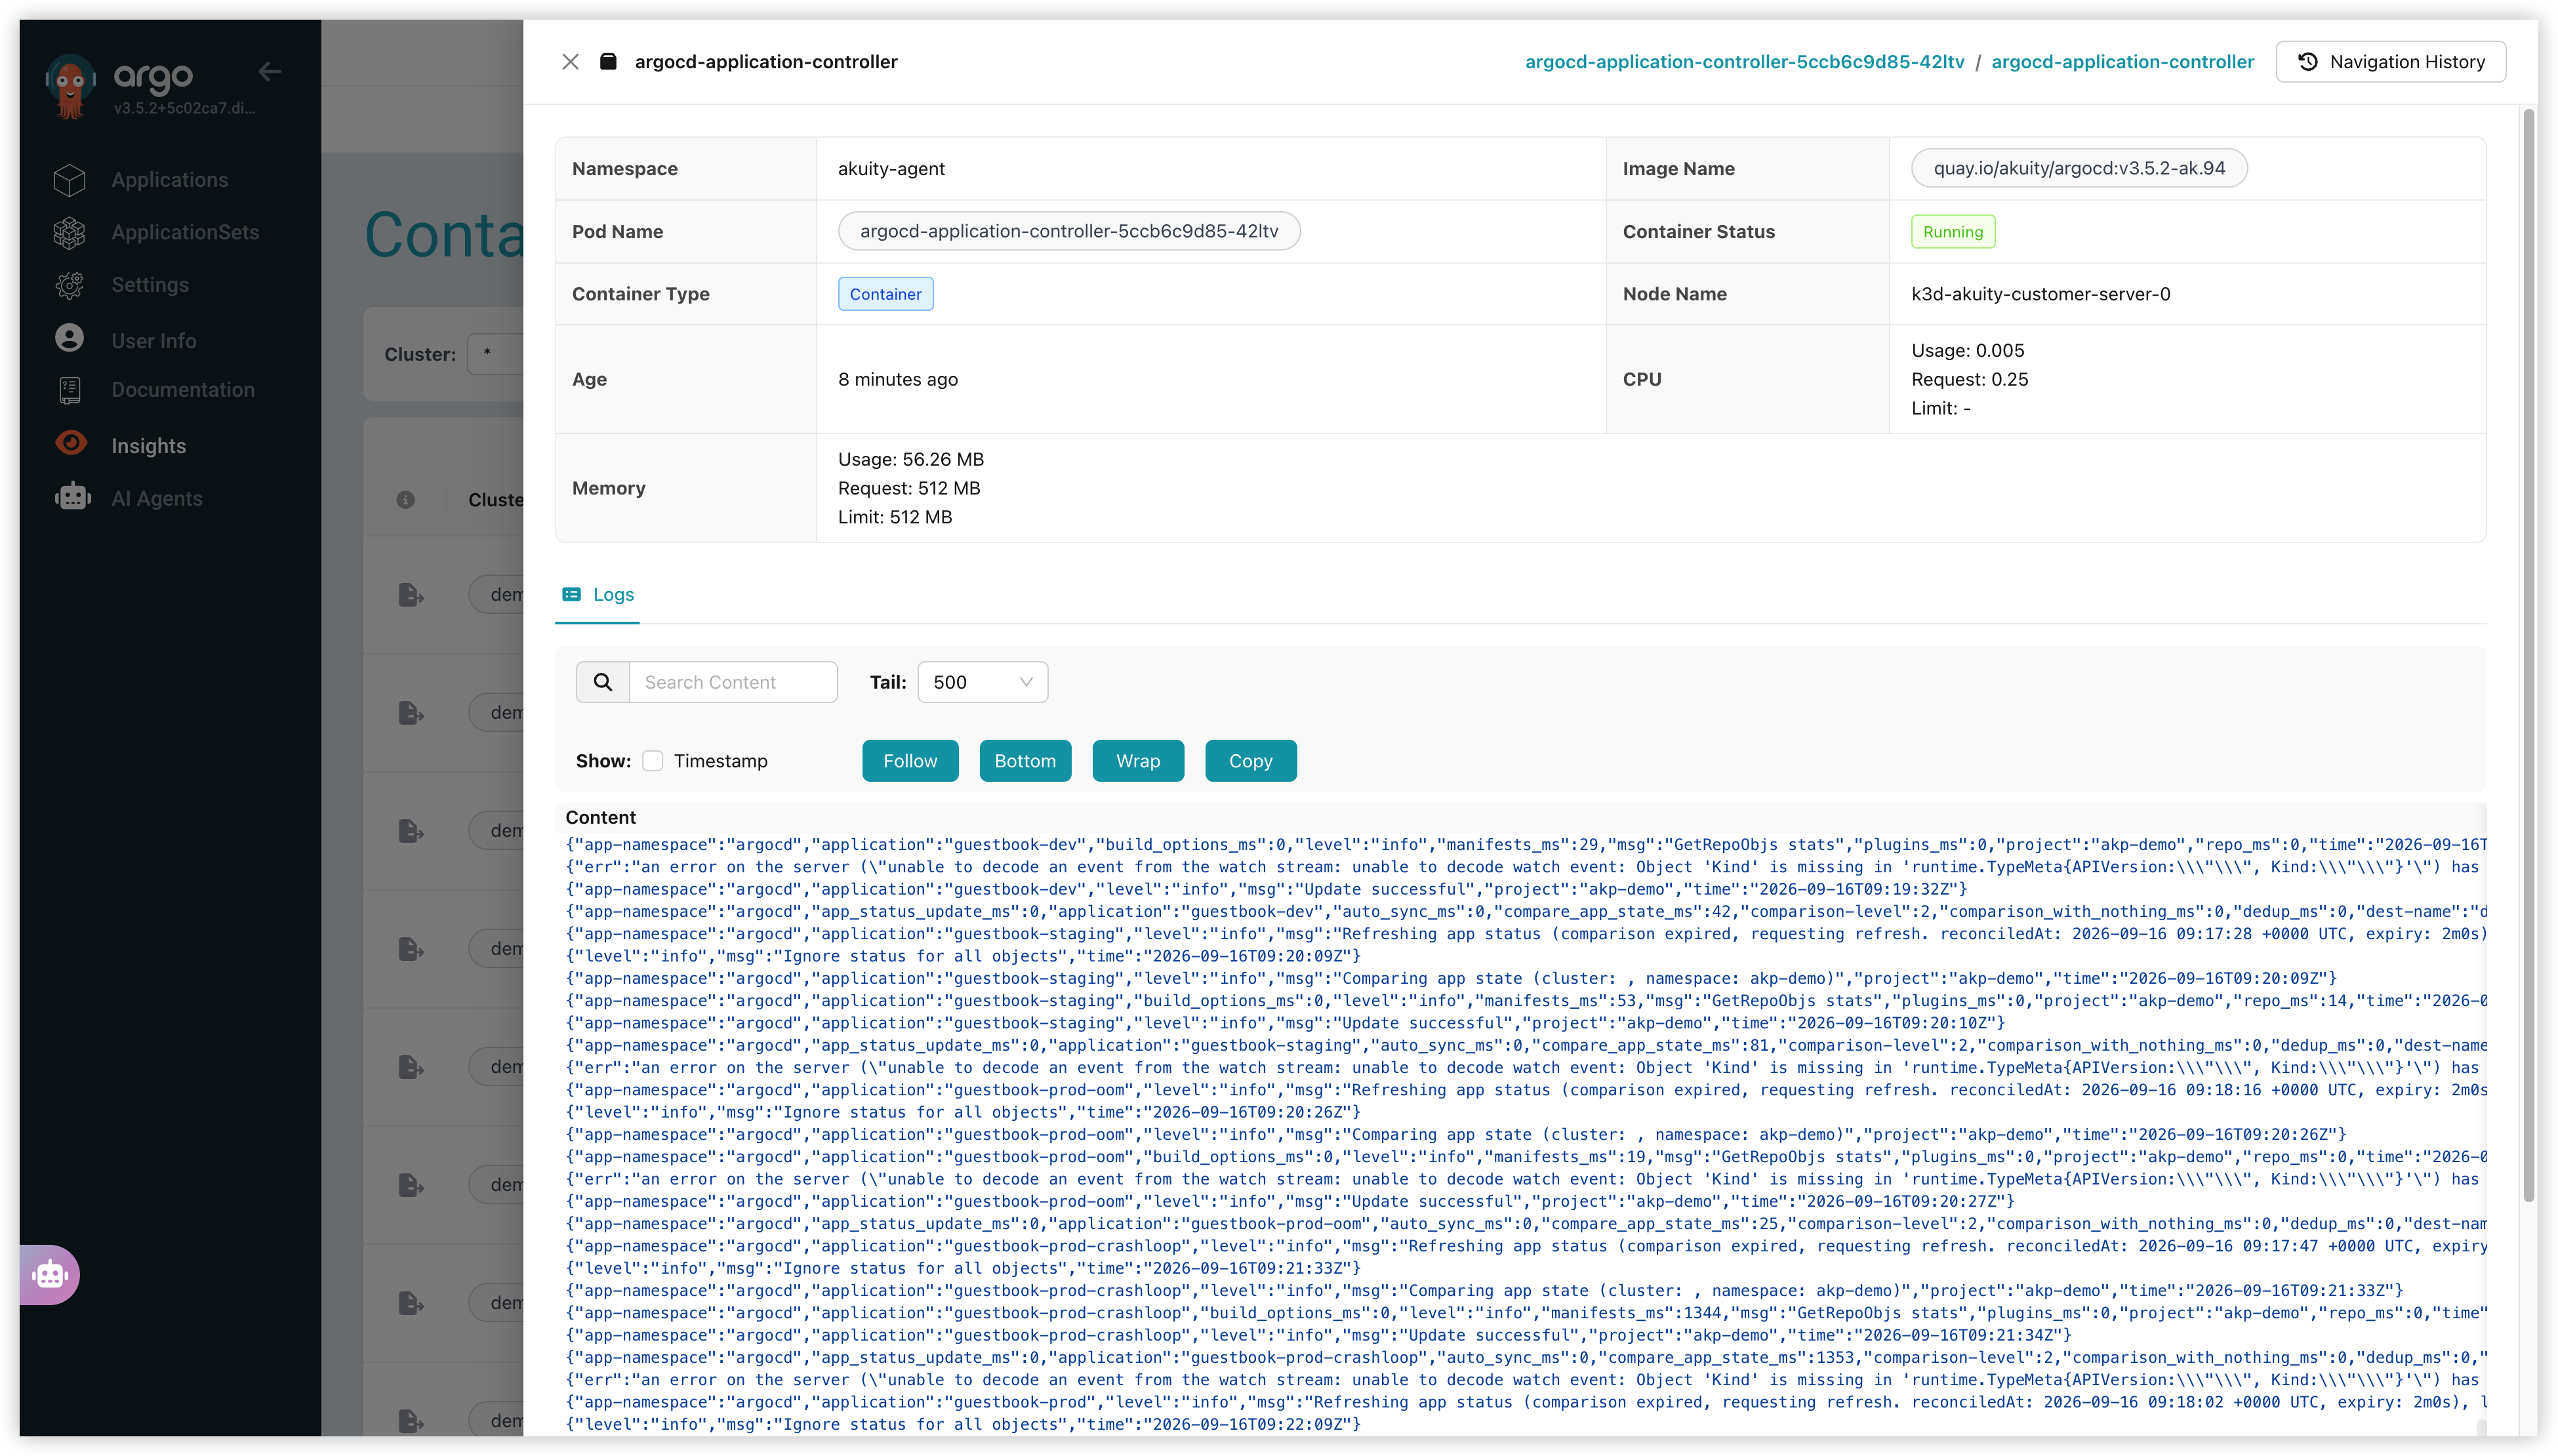Image resolution: width=2558 pixels, height=1456 pixels.
Task: Click the log search magnifier icon
Action: pyautogui.click(x=603, y=682)
